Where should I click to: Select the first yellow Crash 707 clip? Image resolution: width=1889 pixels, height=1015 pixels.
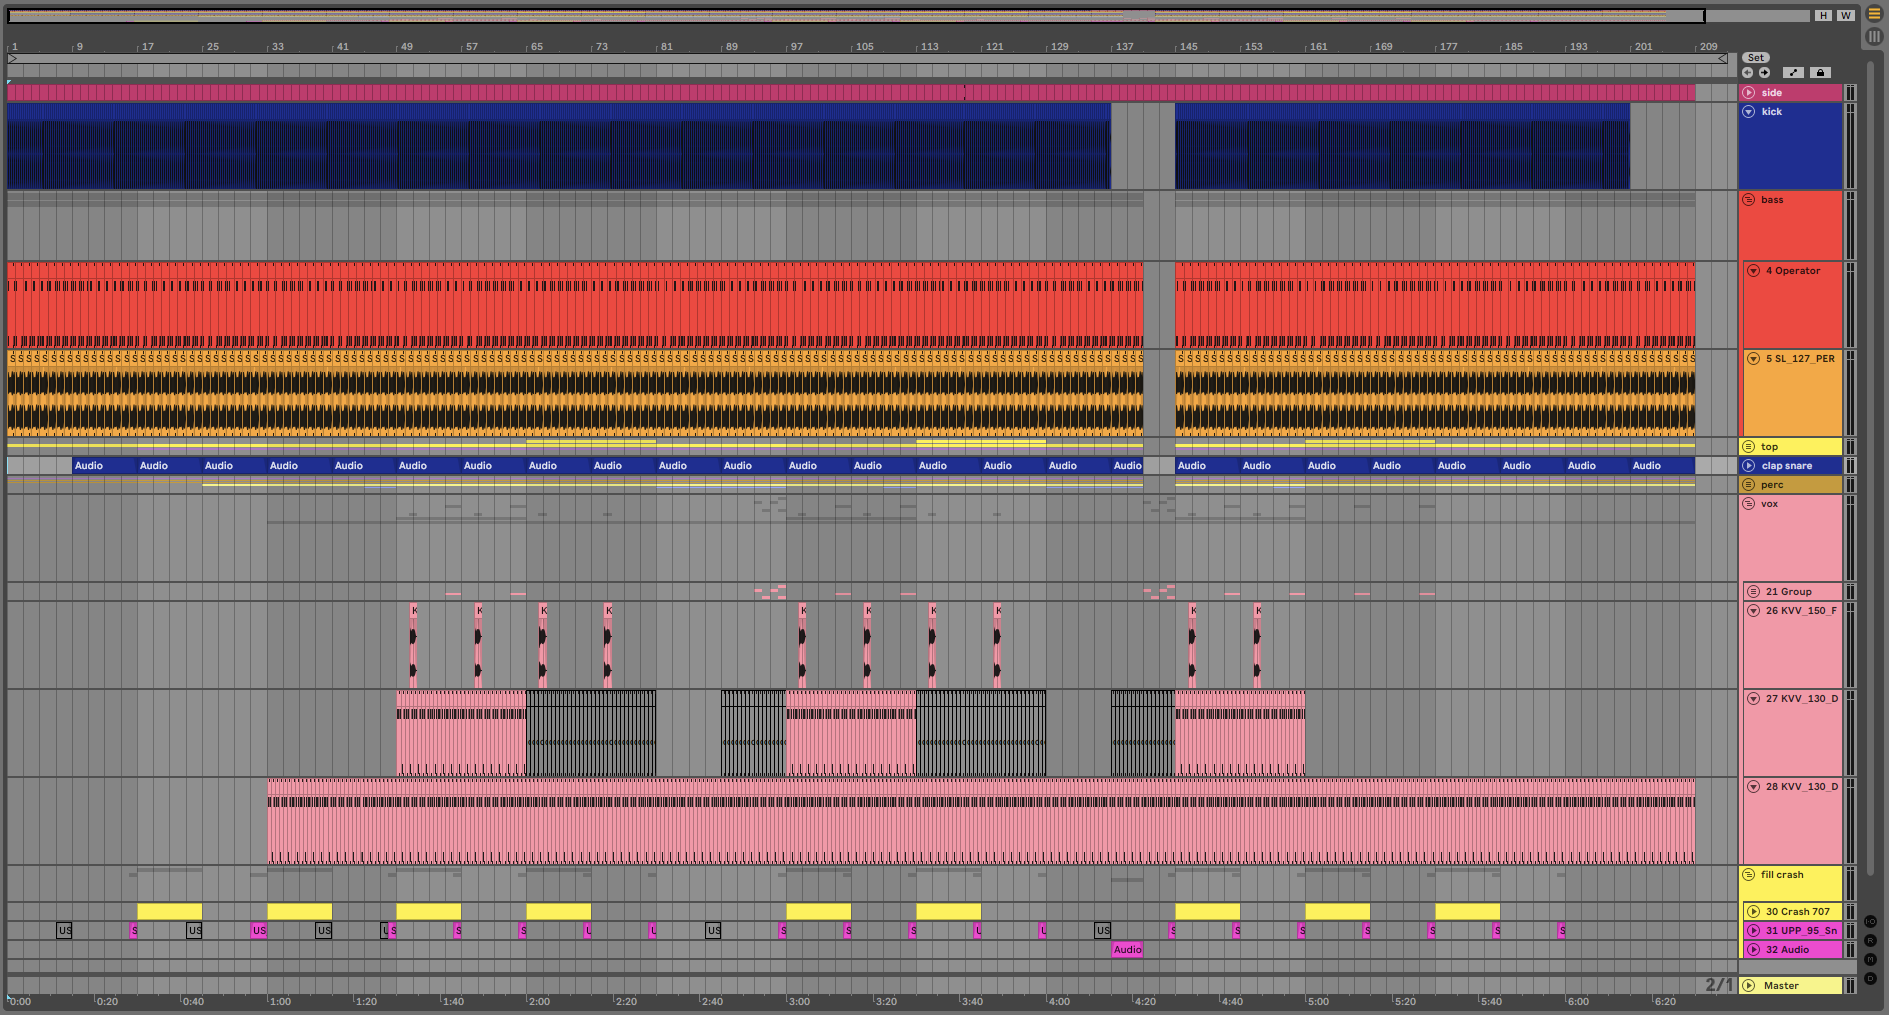point(169,912)
